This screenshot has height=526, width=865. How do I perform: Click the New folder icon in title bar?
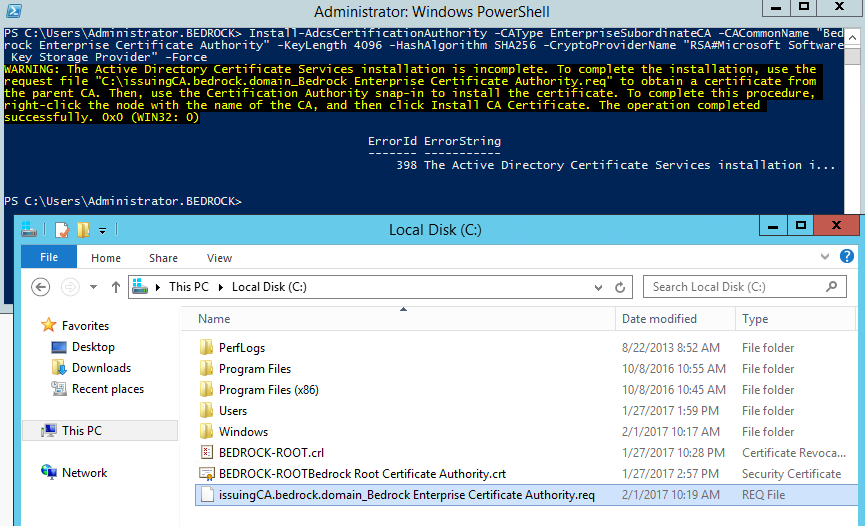click(83, 230)
